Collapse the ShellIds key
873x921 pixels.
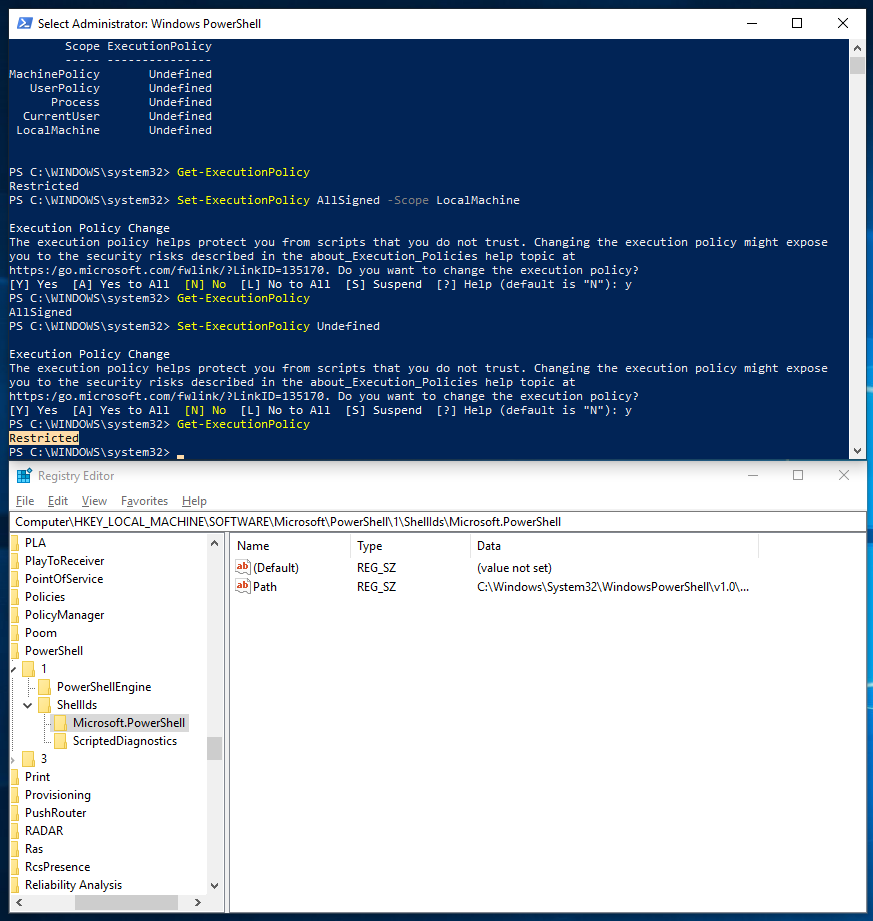coord(29,704)
